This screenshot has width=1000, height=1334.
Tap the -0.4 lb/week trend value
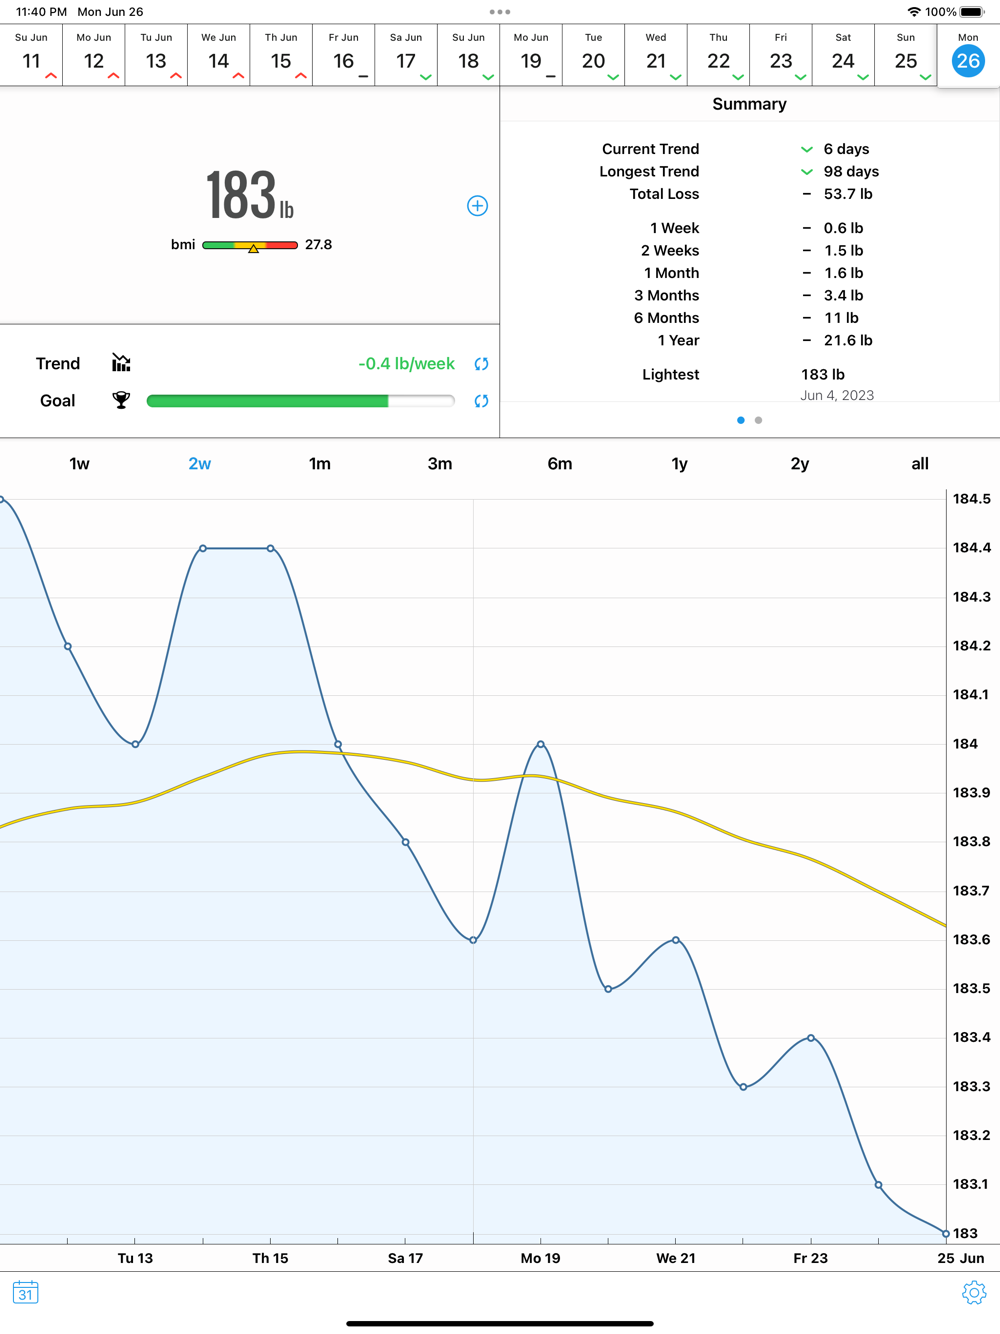click(x=407, y=364)
